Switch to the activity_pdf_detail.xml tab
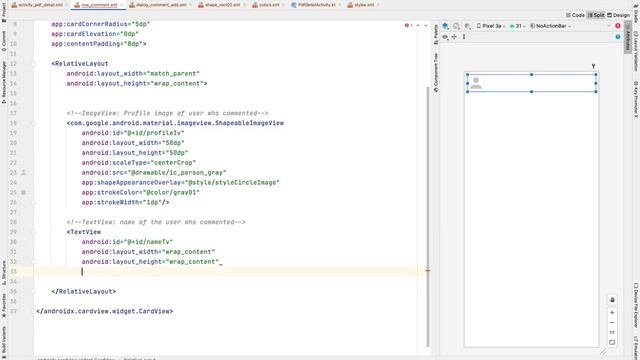 (40, 5)
